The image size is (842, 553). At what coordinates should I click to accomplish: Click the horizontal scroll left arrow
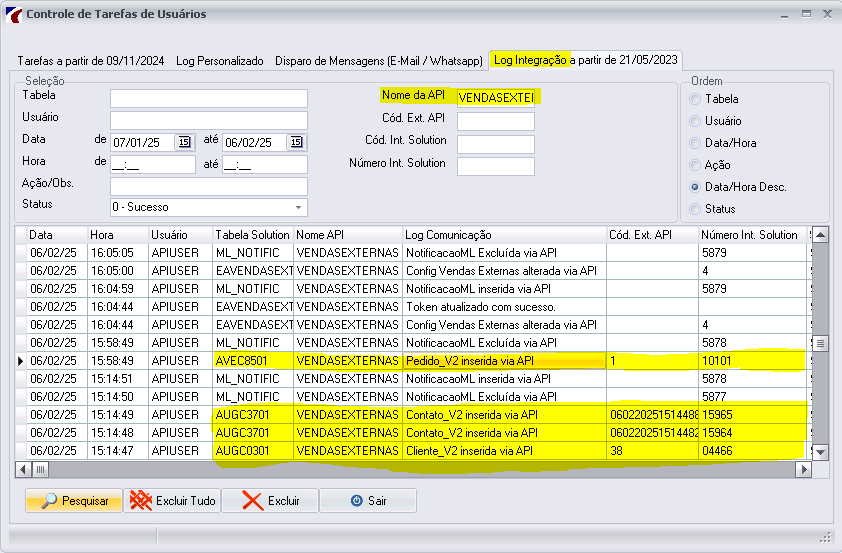(23, 470)
